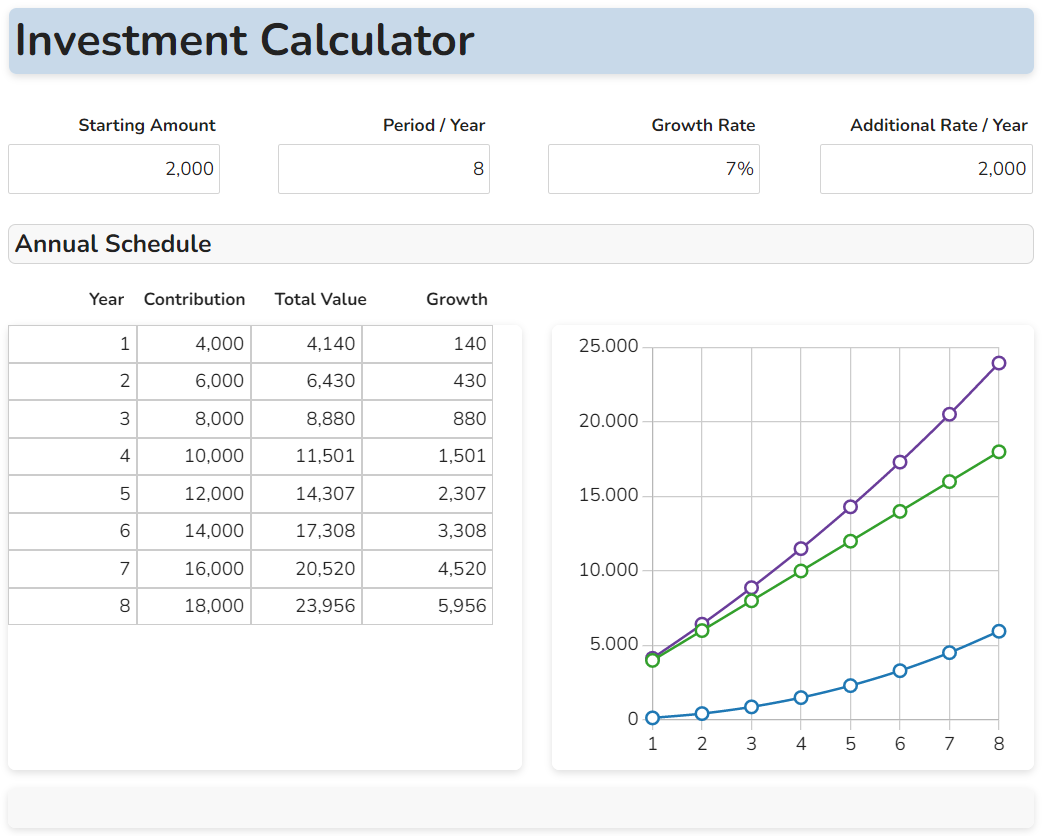Viewport: 1042px width, 836px height.
Task: Click the Total Value column header
Action: (320, 299)
